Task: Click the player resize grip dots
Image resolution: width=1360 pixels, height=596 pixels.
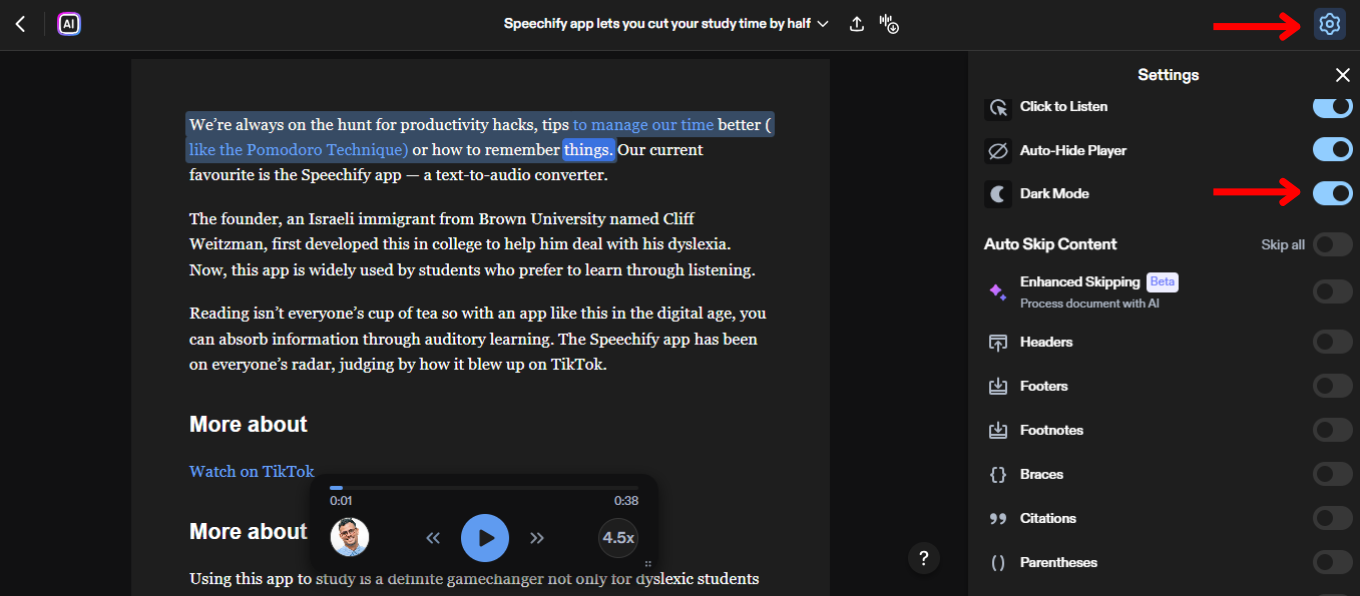Action: (648, 564)
